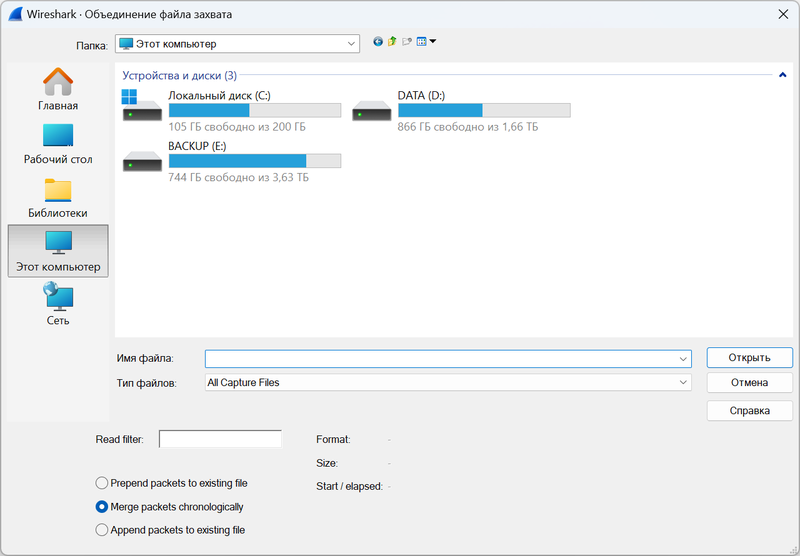Screen dimensions: 800x556
Task: Click the Start / elapsed: label
Action: [x=349, y=486]
